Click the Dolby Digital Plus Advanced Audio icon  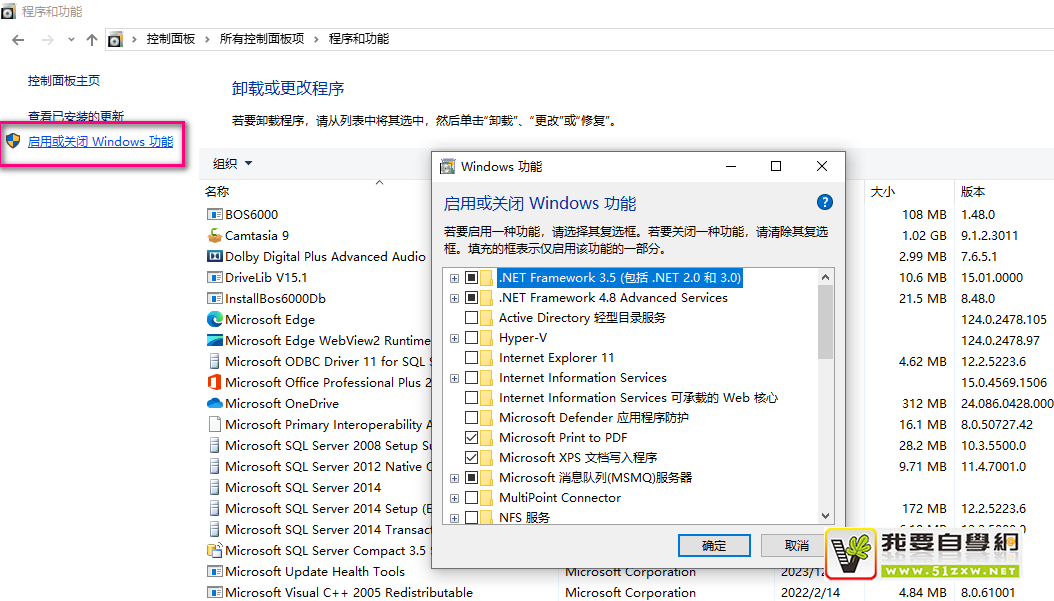click(214, 256)
